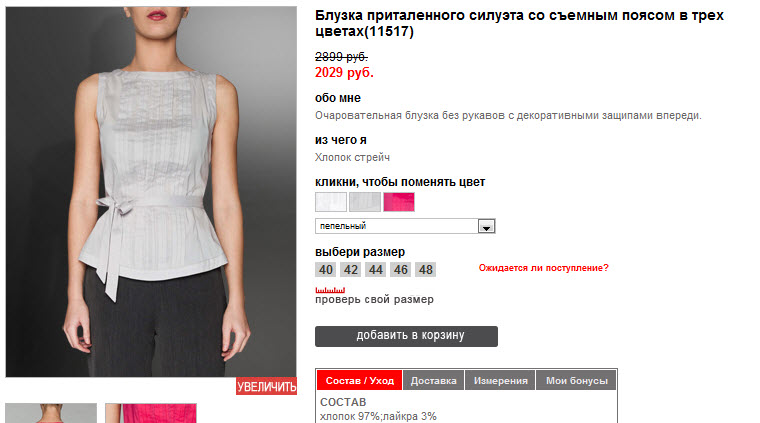
Task: Choose size 44
Action: tap(376, 269)
